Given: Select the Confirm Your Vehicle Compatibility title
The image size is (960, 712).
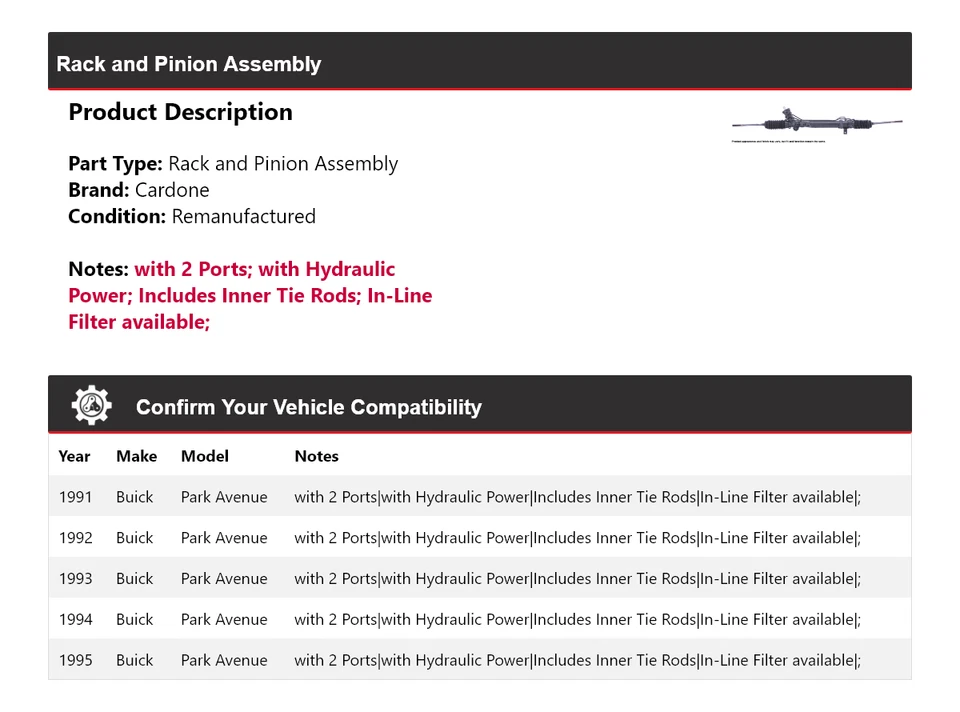Looking at the screenshot, I should 308,407.
